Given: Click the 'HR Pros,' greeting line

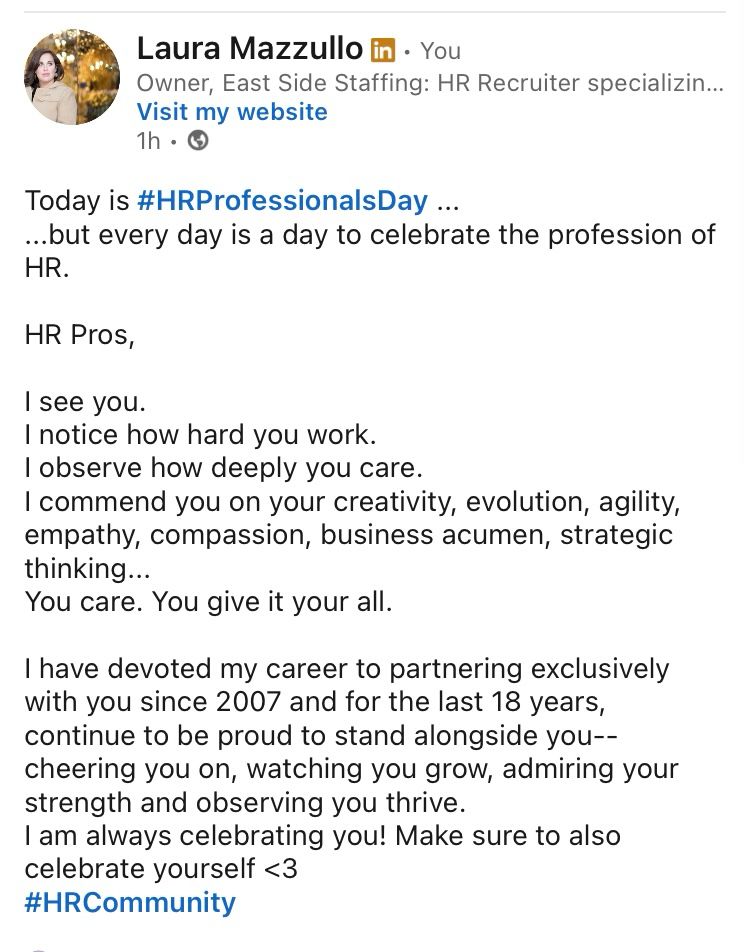Looking at the screenshot, I should click(x=79, y=334).
